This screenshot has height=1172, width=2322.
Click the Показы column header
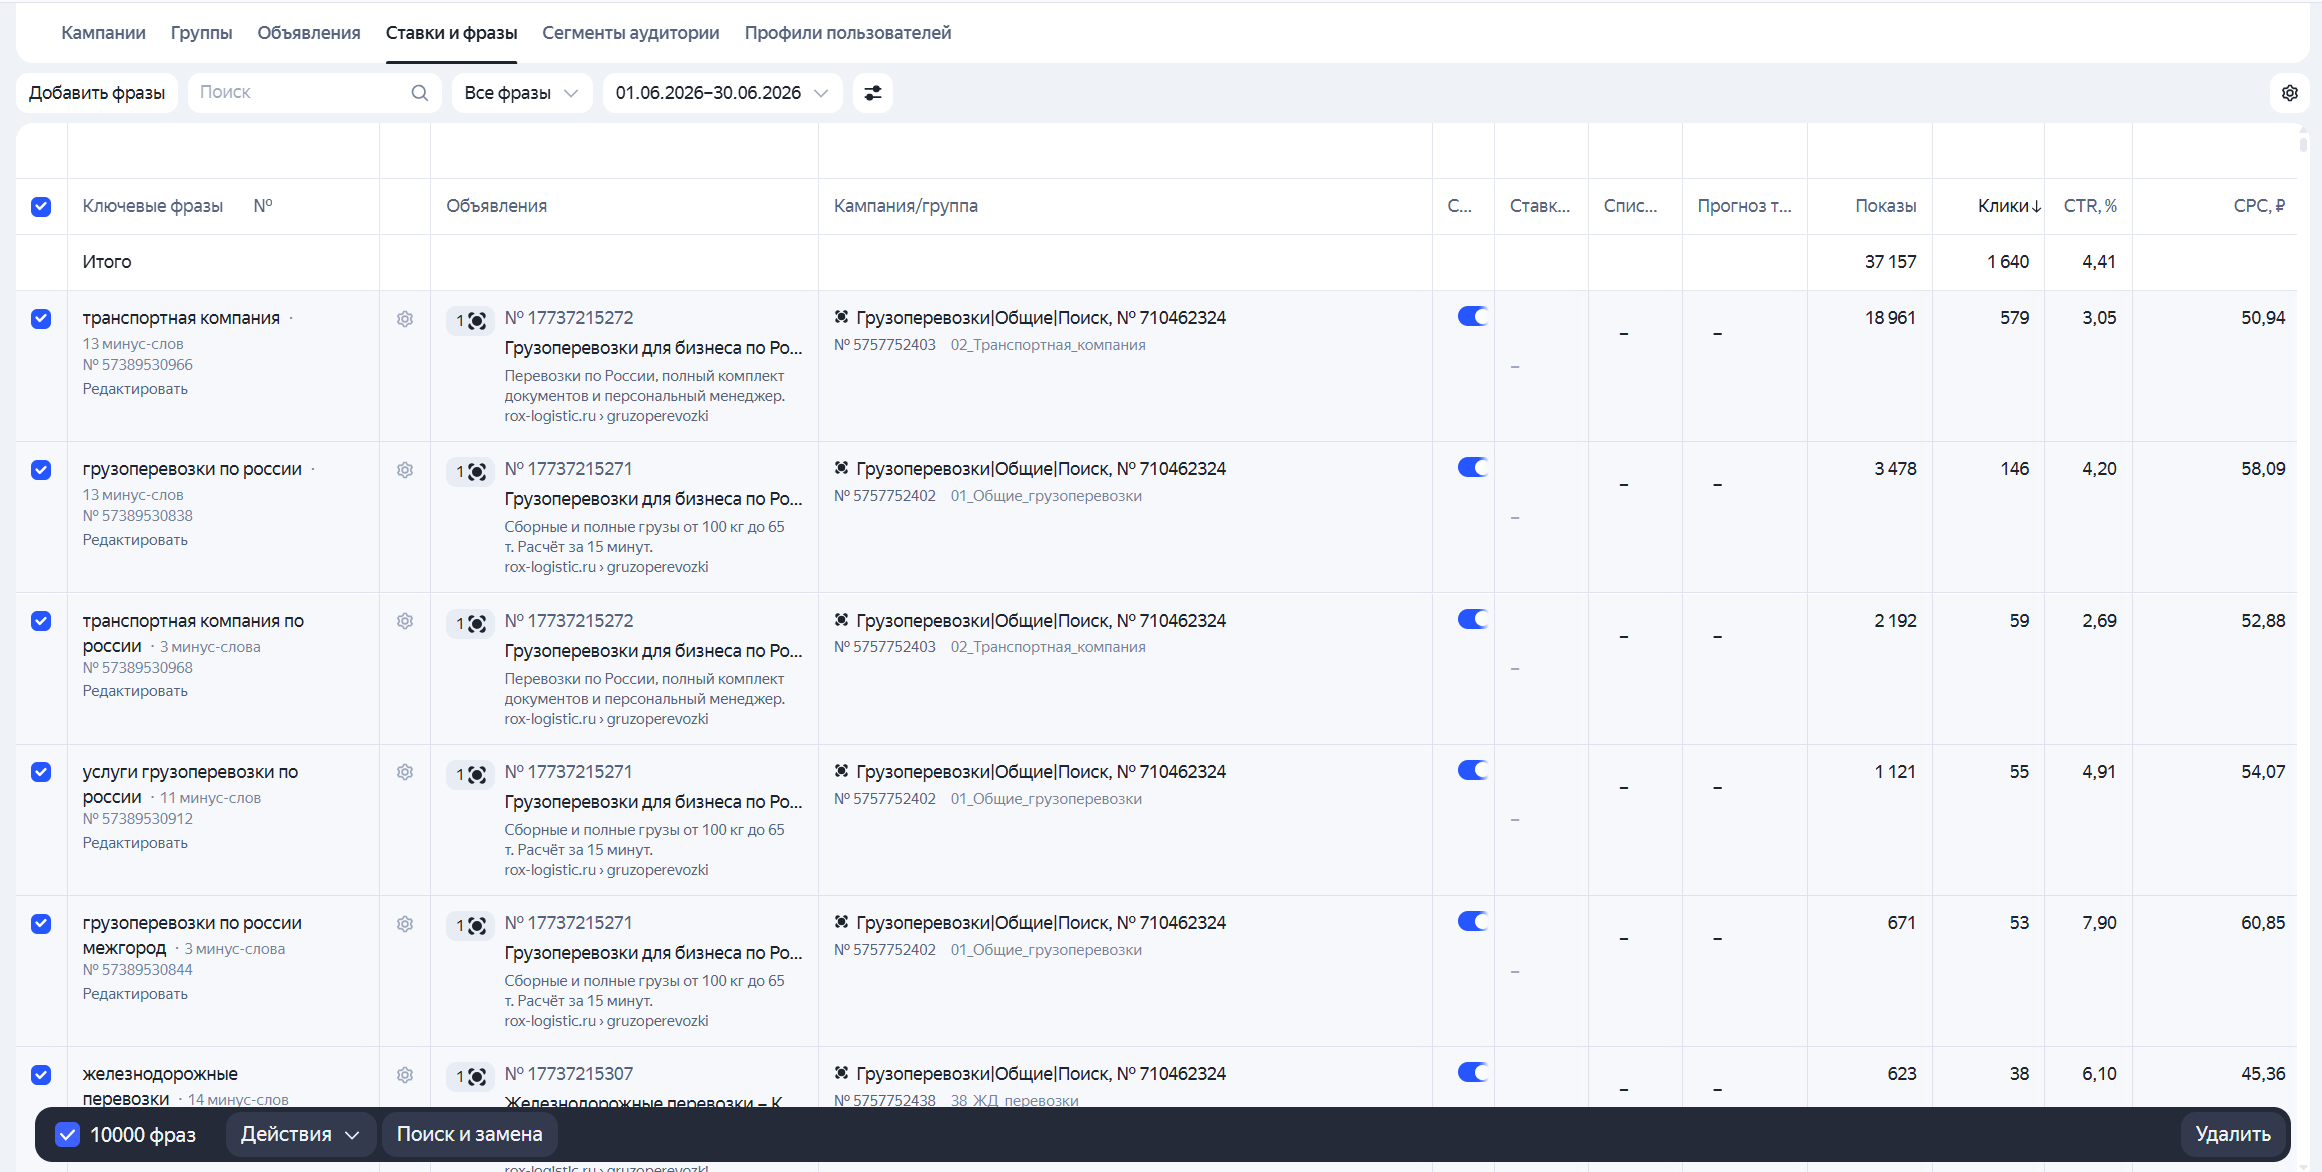coord(1885,206)
